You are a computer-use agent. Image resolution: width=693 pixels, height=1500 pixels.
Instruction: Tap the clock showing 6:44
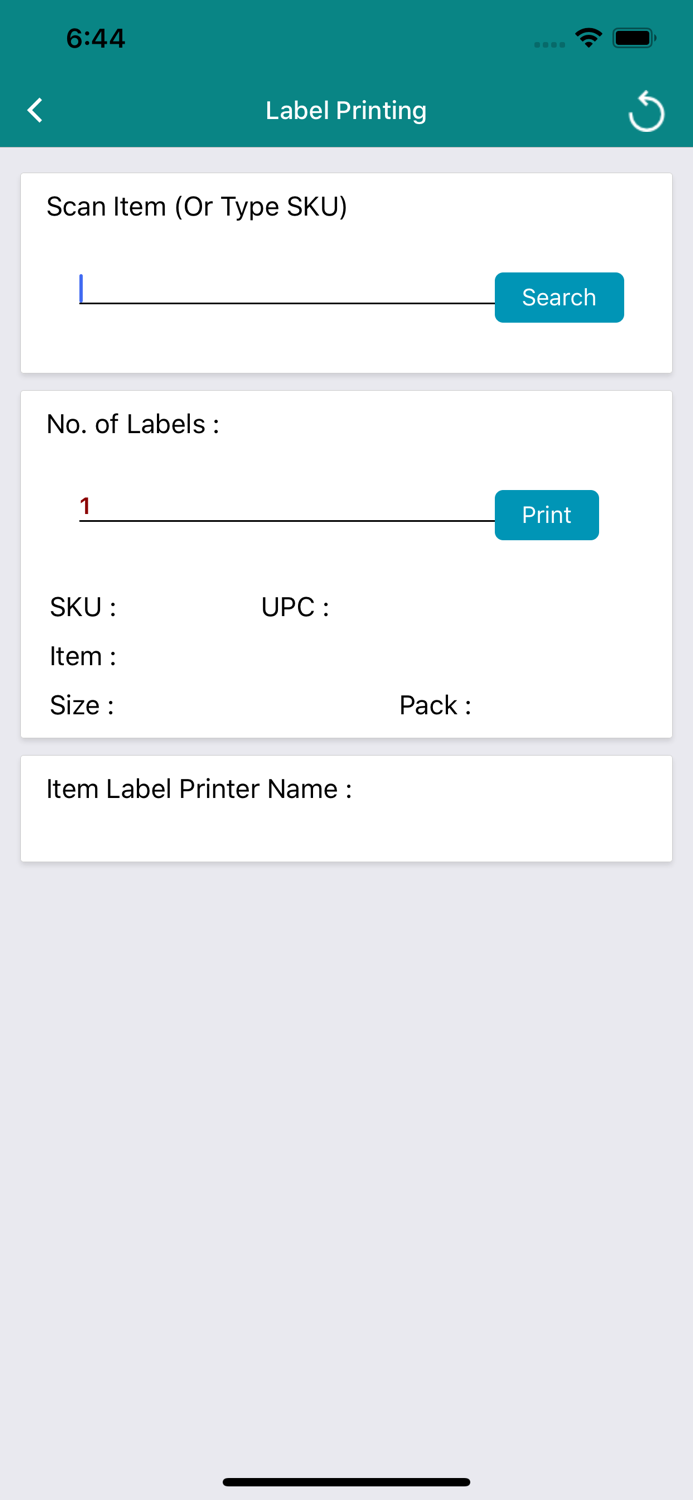coord(96,38)
